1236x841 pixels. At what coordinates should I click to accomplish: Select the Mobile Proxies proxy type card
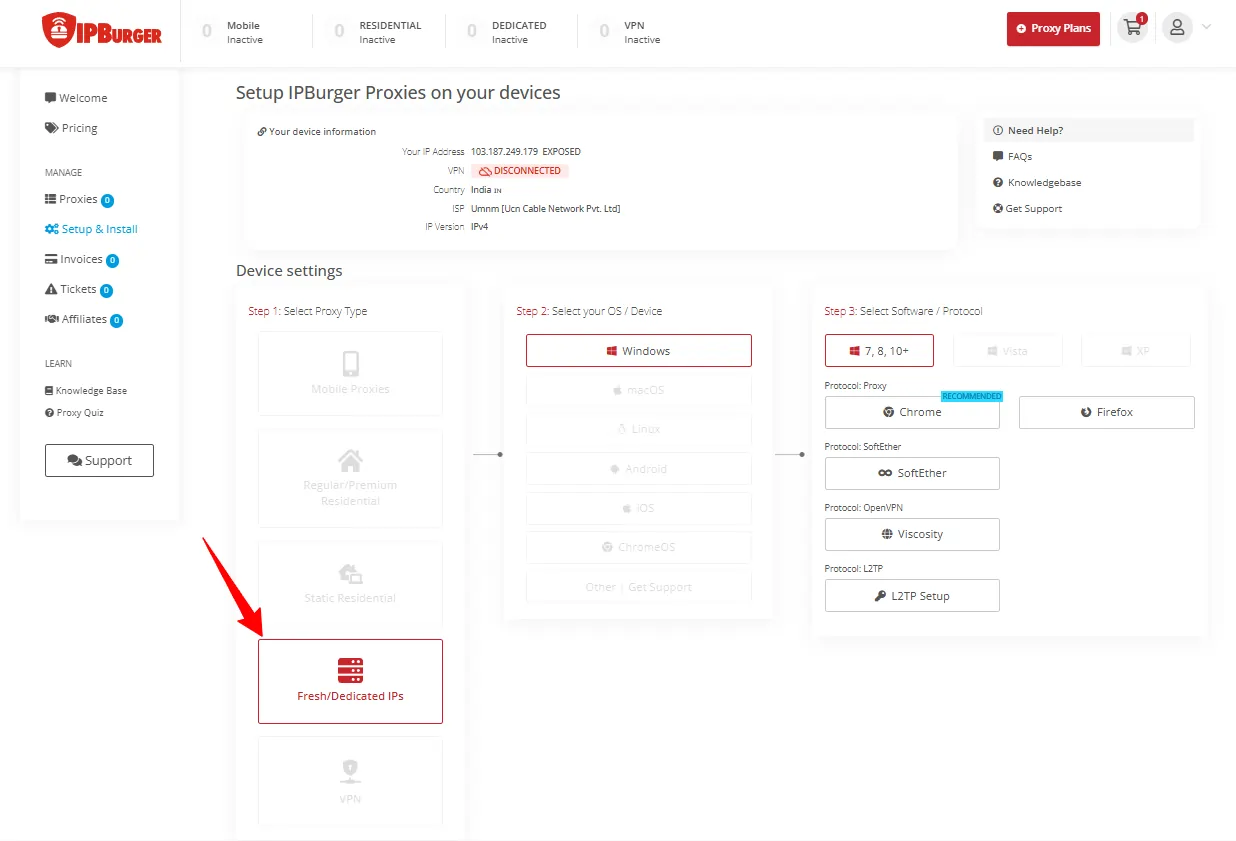[350, 373]
